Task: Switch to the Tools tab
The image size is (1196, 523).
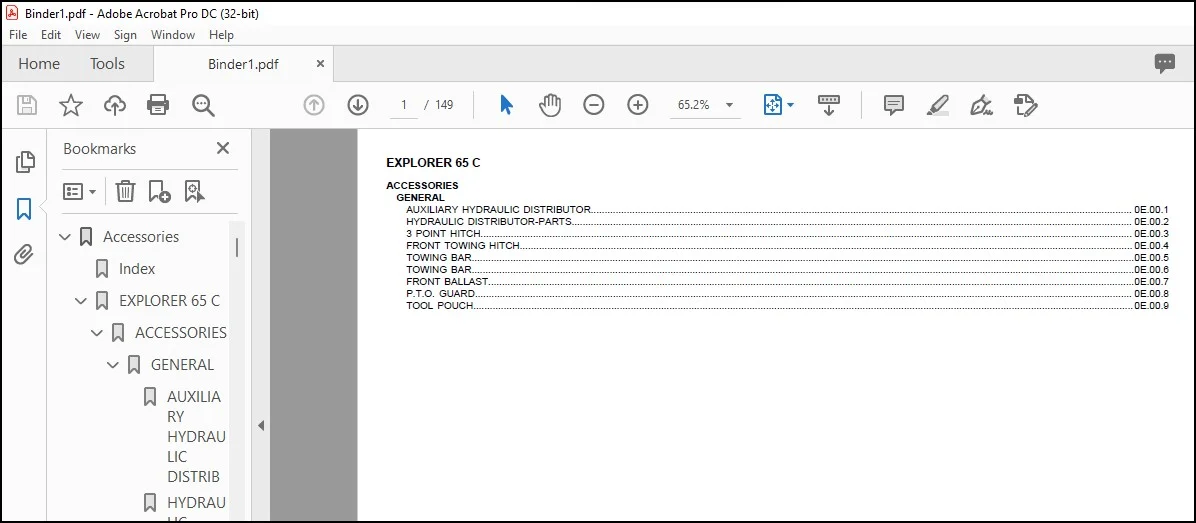Action: [x=108, y=64]
